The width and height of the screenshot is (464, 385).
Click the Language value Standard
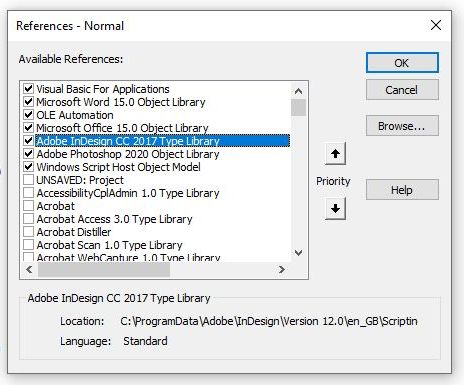145,341
